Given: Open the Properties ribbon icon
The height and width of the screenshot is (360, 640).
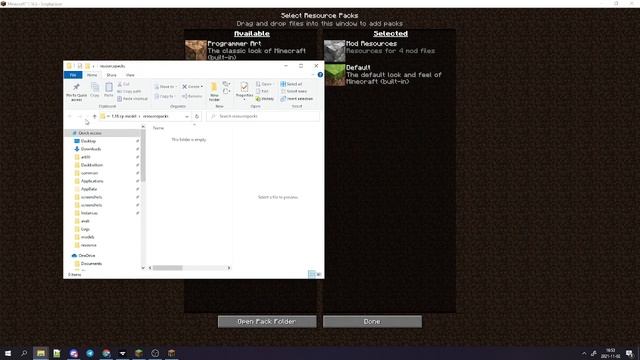Looking at the screenshot, I should (244, 91).
